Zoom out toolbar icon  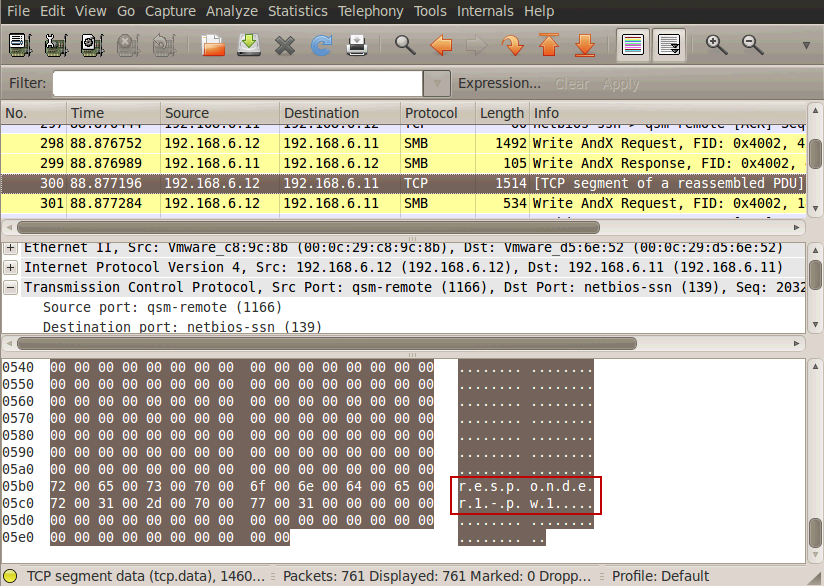(x=753, y=45)
